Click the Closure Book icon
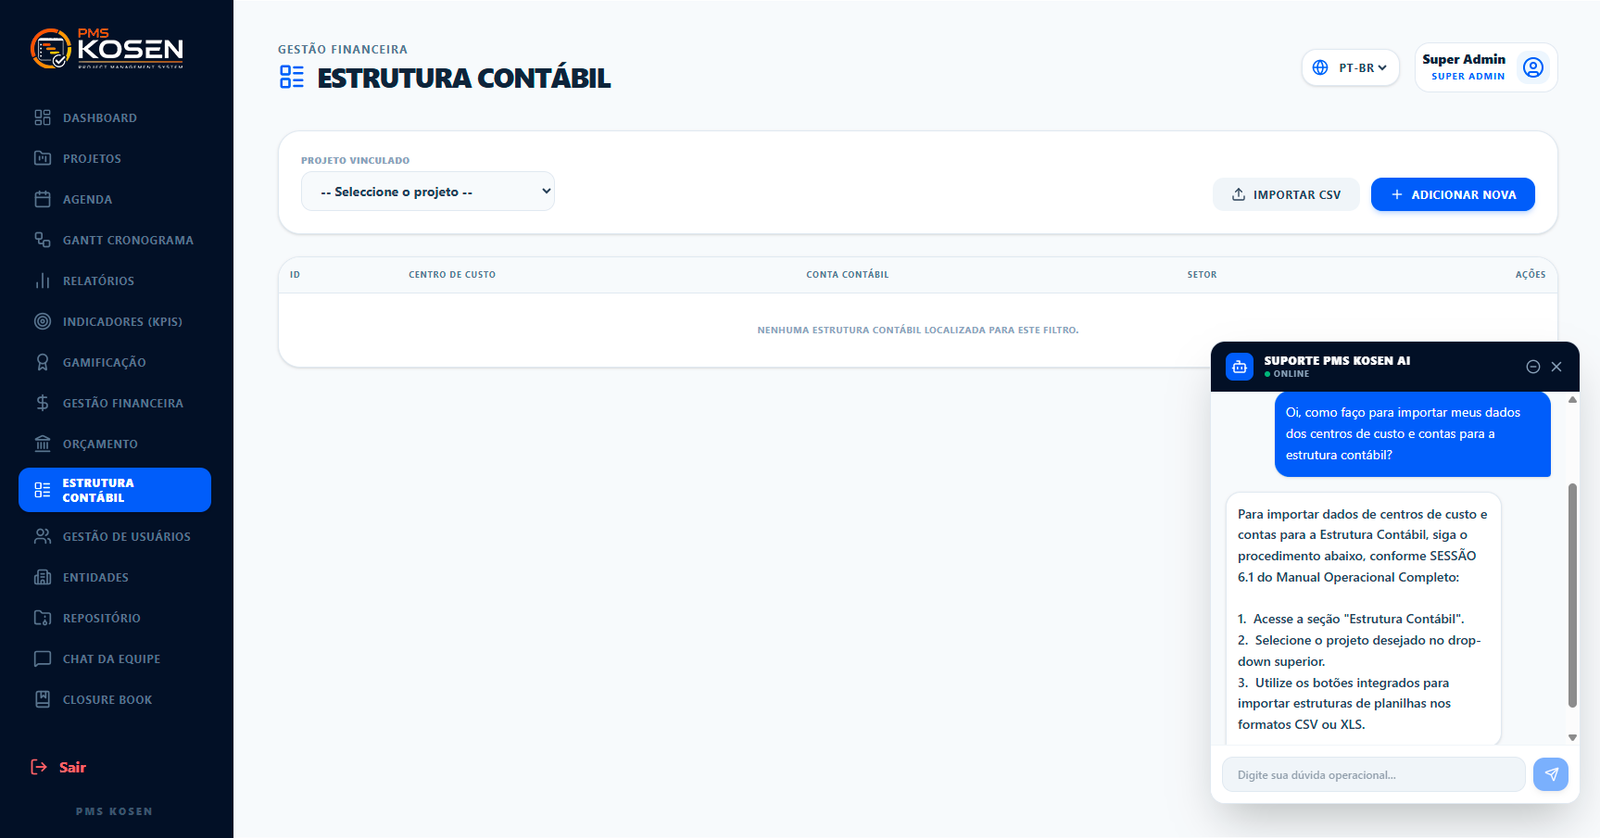The height and width of the screenshot is (838, 1600). pyautogui.click(x=42, y=700)
